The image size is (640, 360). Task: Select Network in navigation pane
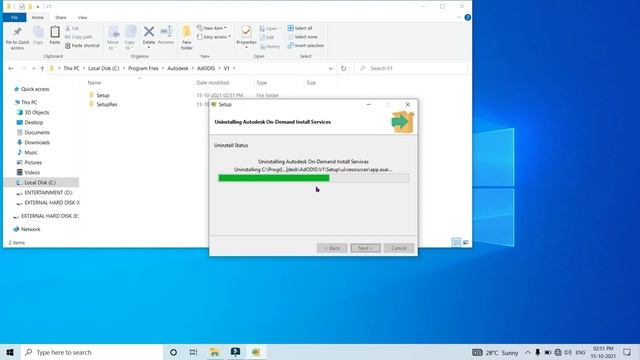tap(30, 229)
